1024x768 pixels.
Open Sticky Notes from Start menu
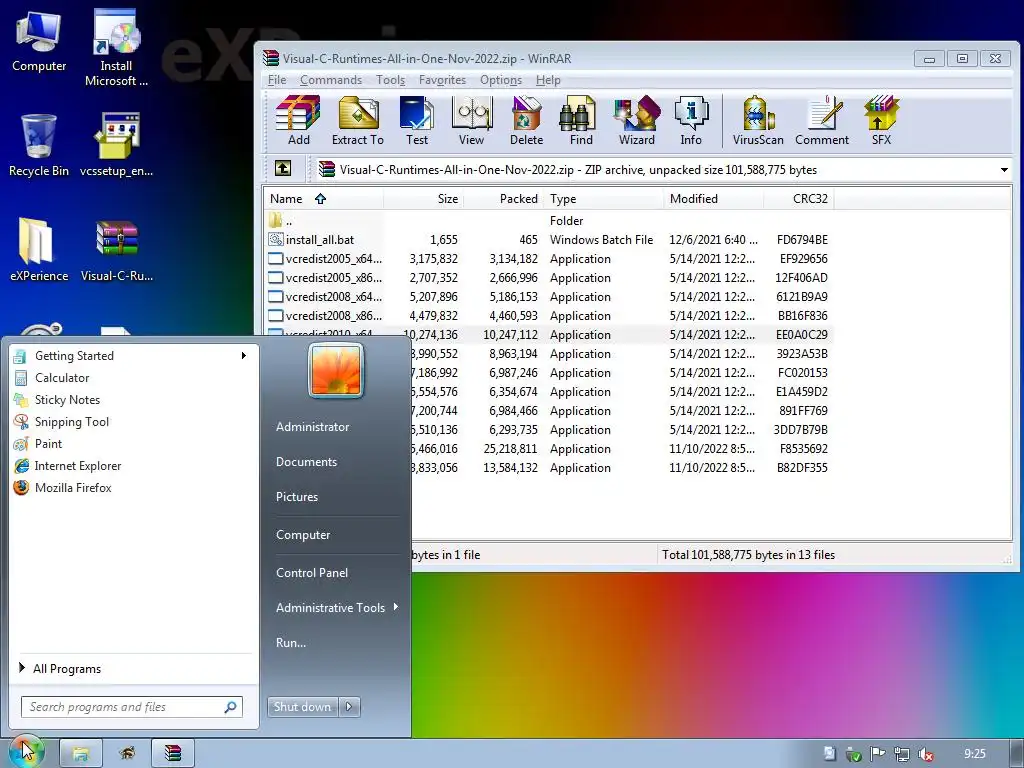(x=67, y=400)
